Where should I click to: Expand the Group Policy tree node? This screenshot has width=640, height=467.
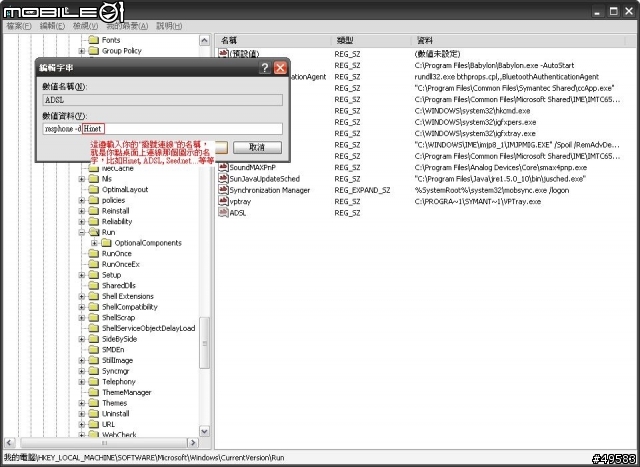[82, 51]
